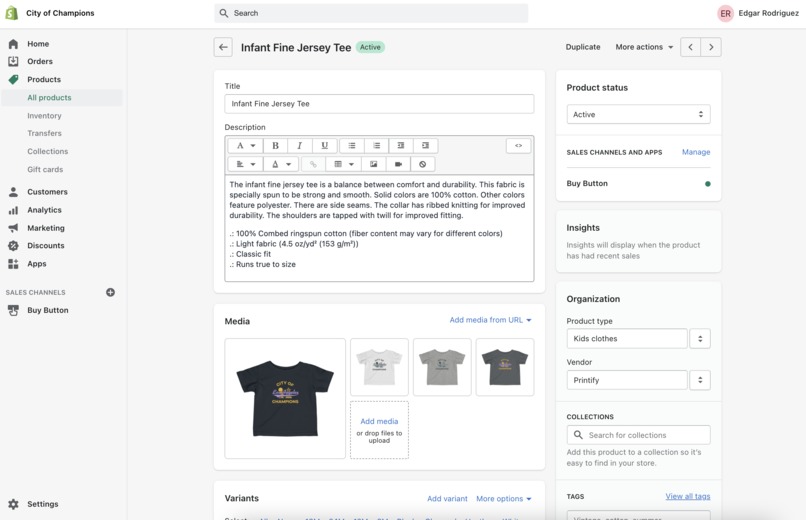Image resolution: width=806 pixels, height=520 pixels.
Task: Open text alignment dropdown
Action: click(245, 164)
